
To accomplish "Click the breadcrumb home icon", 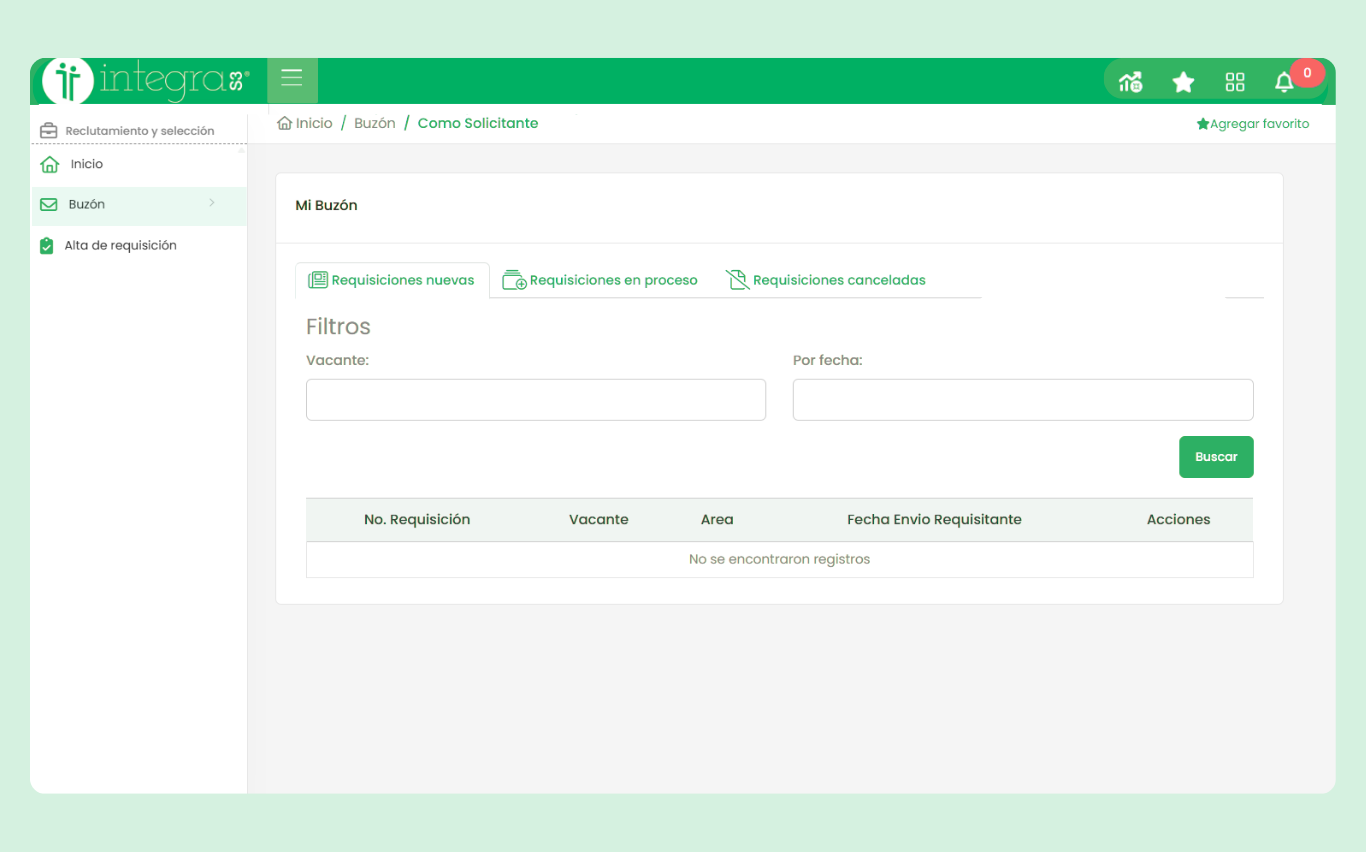I will (x=285, y=123).
